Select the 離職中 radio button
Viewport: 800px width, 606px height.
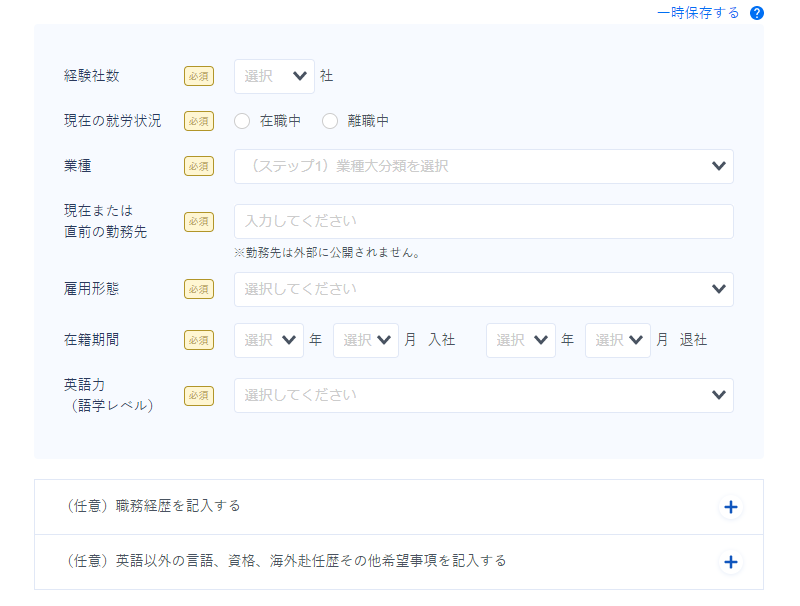pyautogui.click(x=330, y=121)
